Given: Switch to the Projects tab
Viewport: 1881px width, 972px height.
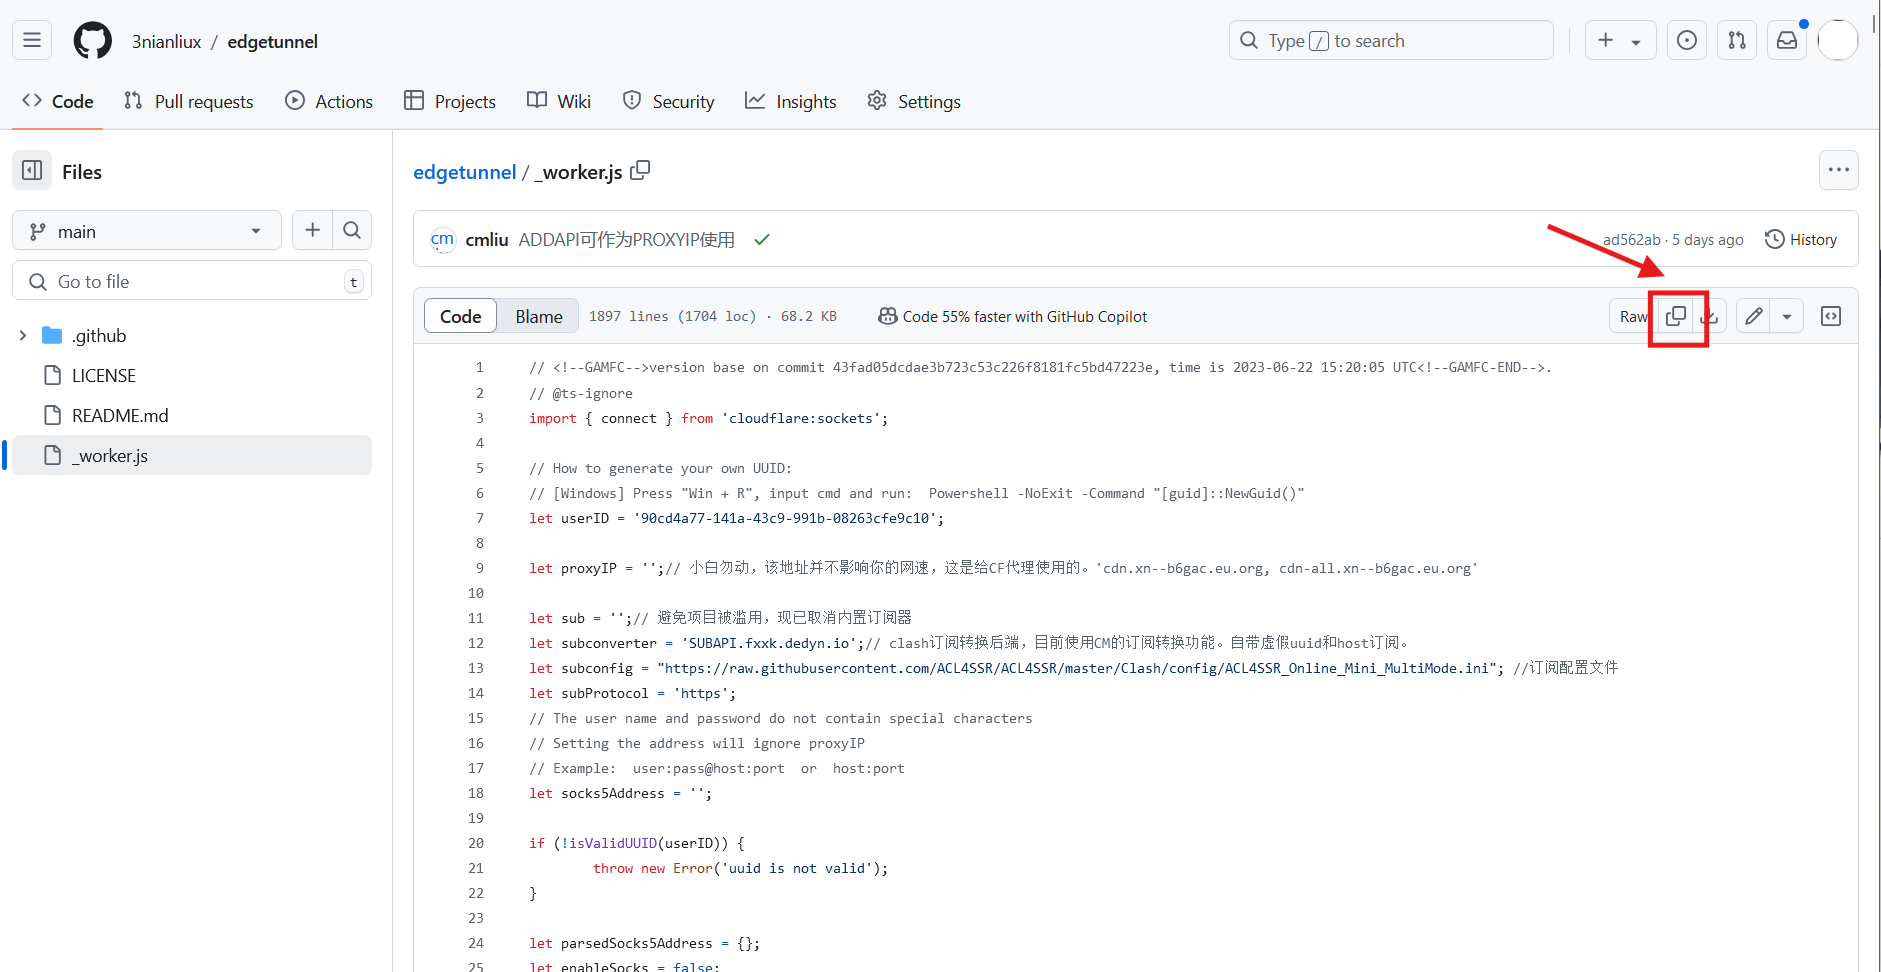Looking at the screenshot, I should pos(450,101).
